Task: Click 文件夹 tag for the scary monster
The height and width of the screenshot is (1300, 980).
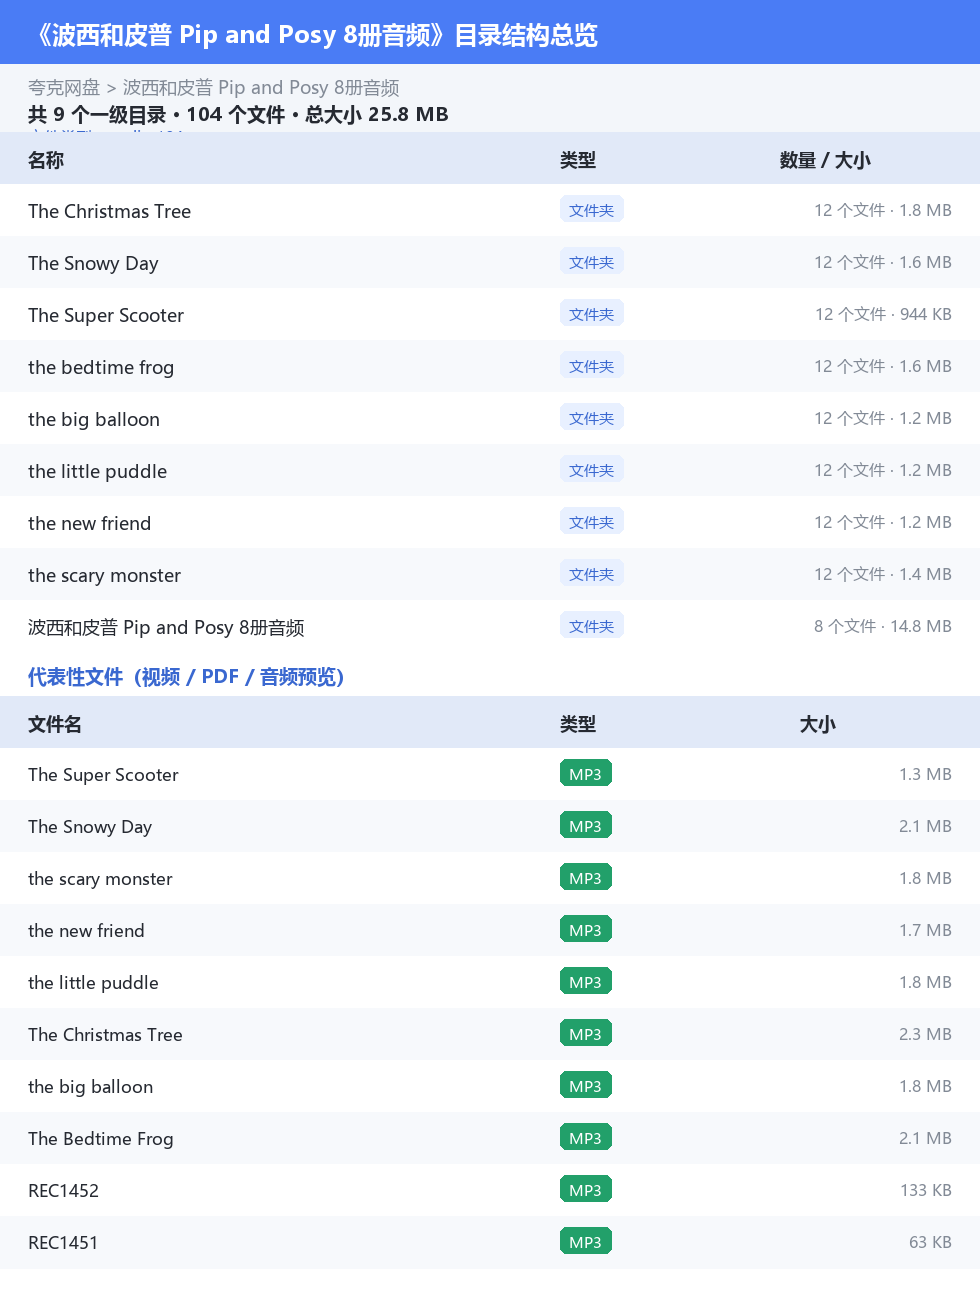Action: pos(592,573)
